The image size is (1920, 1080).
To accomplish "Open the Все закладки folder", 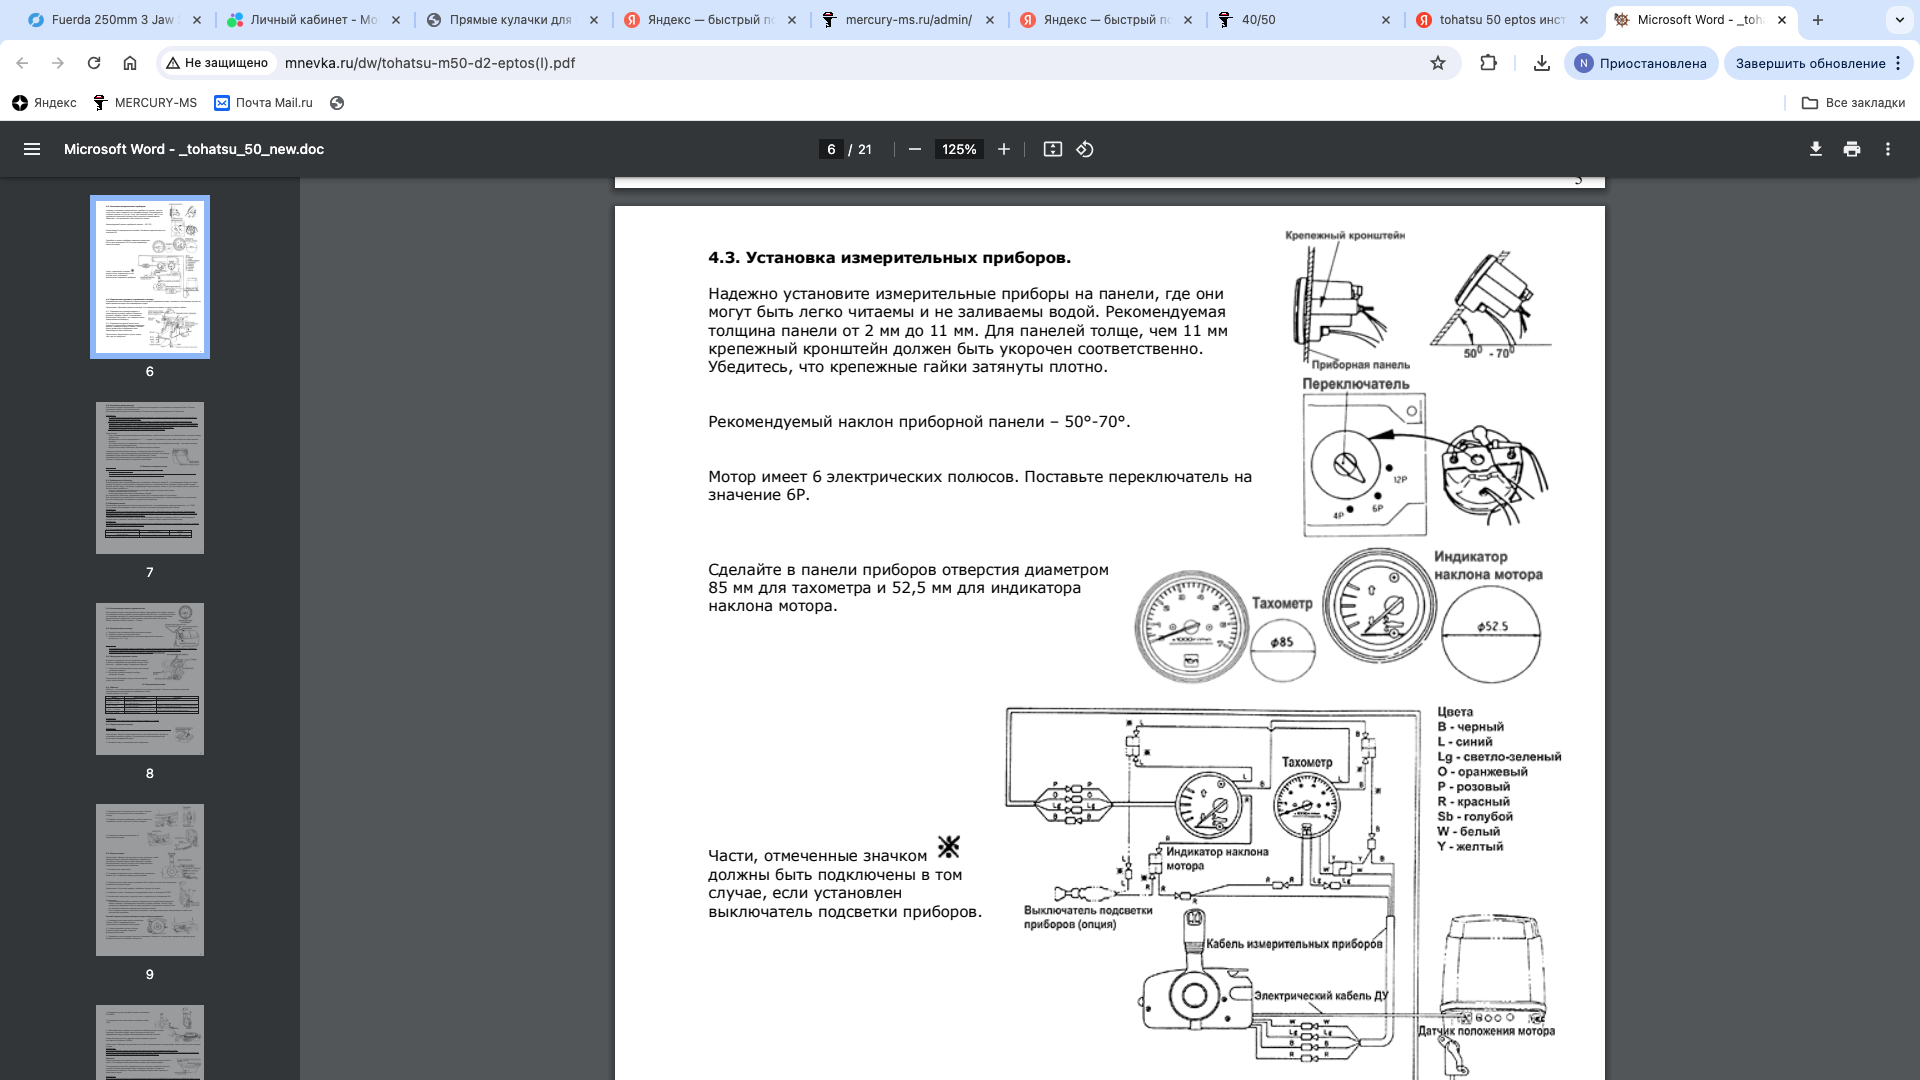I will click(1853, 103).
